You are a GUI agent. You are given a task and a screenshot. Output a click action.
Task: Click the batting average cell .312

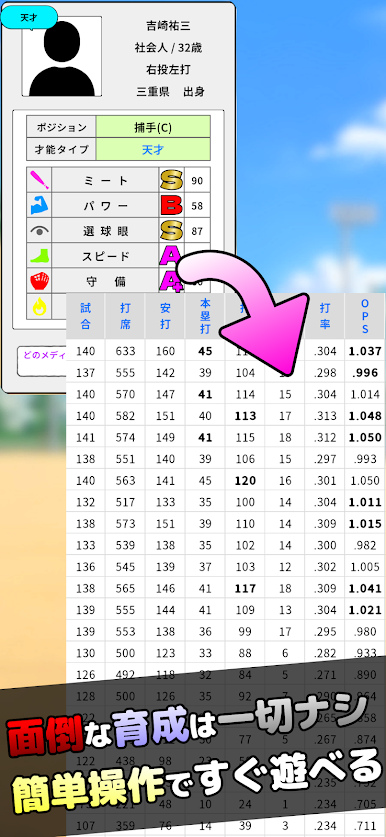point(324,437)
